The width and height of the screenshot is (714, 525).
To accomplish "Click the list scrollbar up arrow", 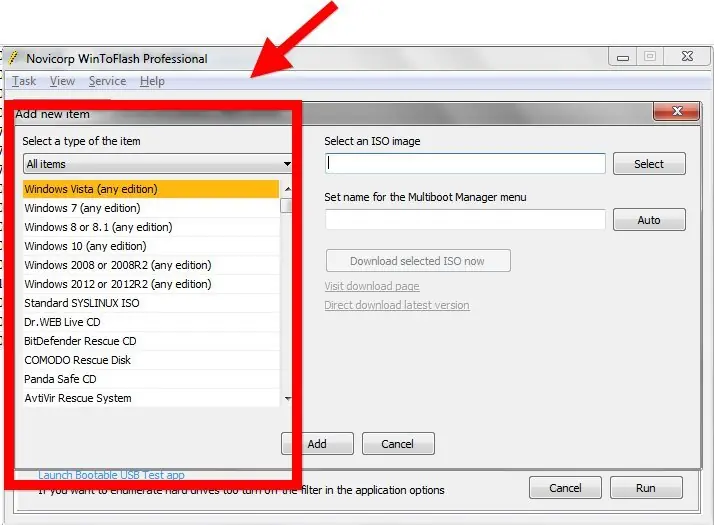I will (x=287, y=189).
